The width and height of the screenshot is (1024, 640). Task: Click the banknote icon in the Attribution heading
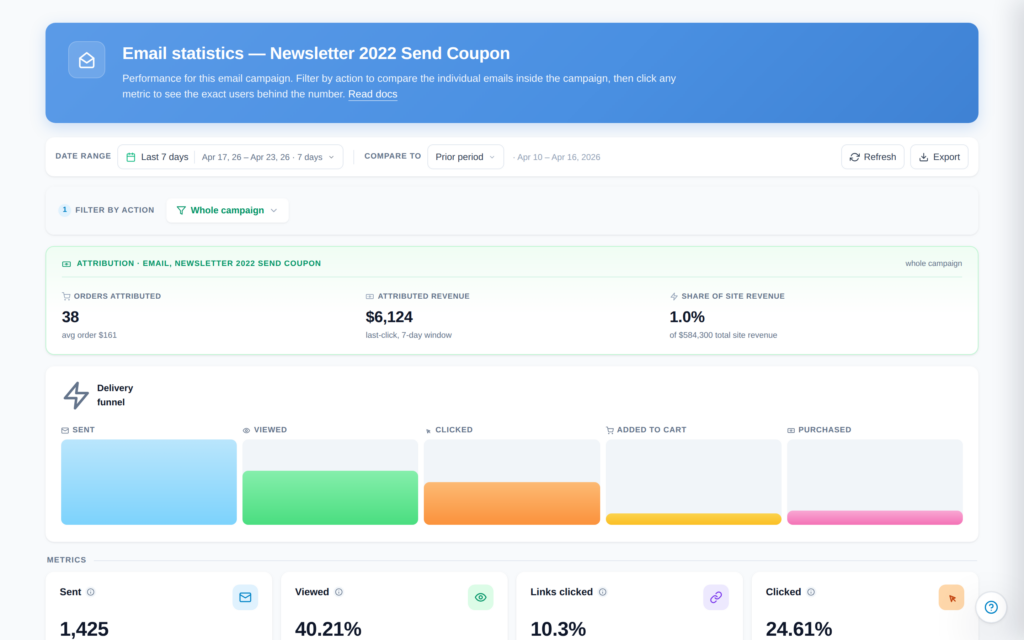[67, 264]
